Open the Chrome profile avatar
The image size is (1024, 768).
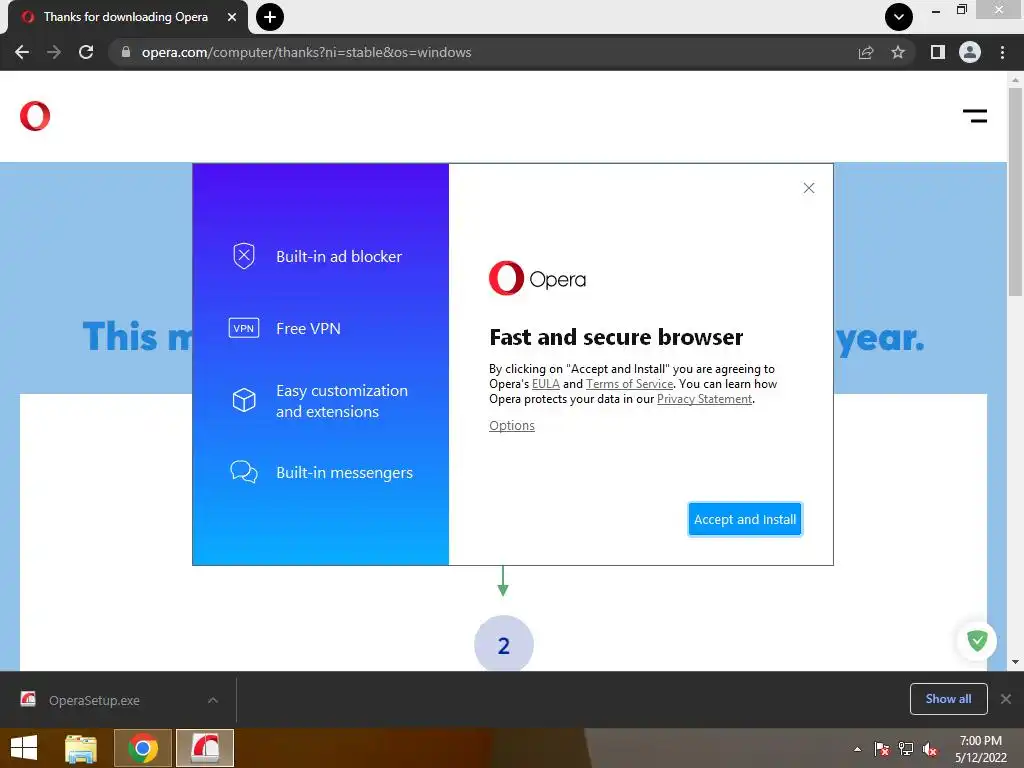[x=970, y=52]
